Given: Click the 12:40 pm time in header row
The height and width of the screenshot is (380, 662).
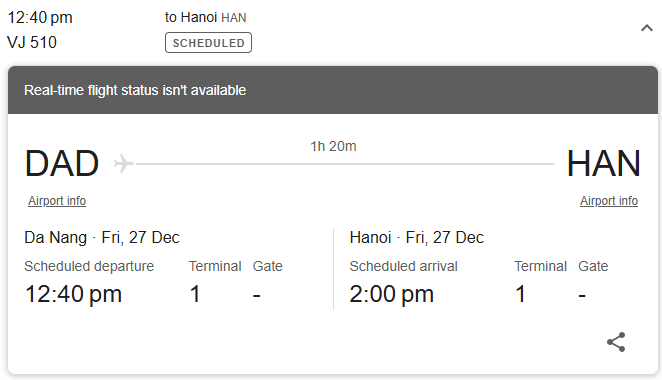Looking at the screenshot, I should click(40, 18).
